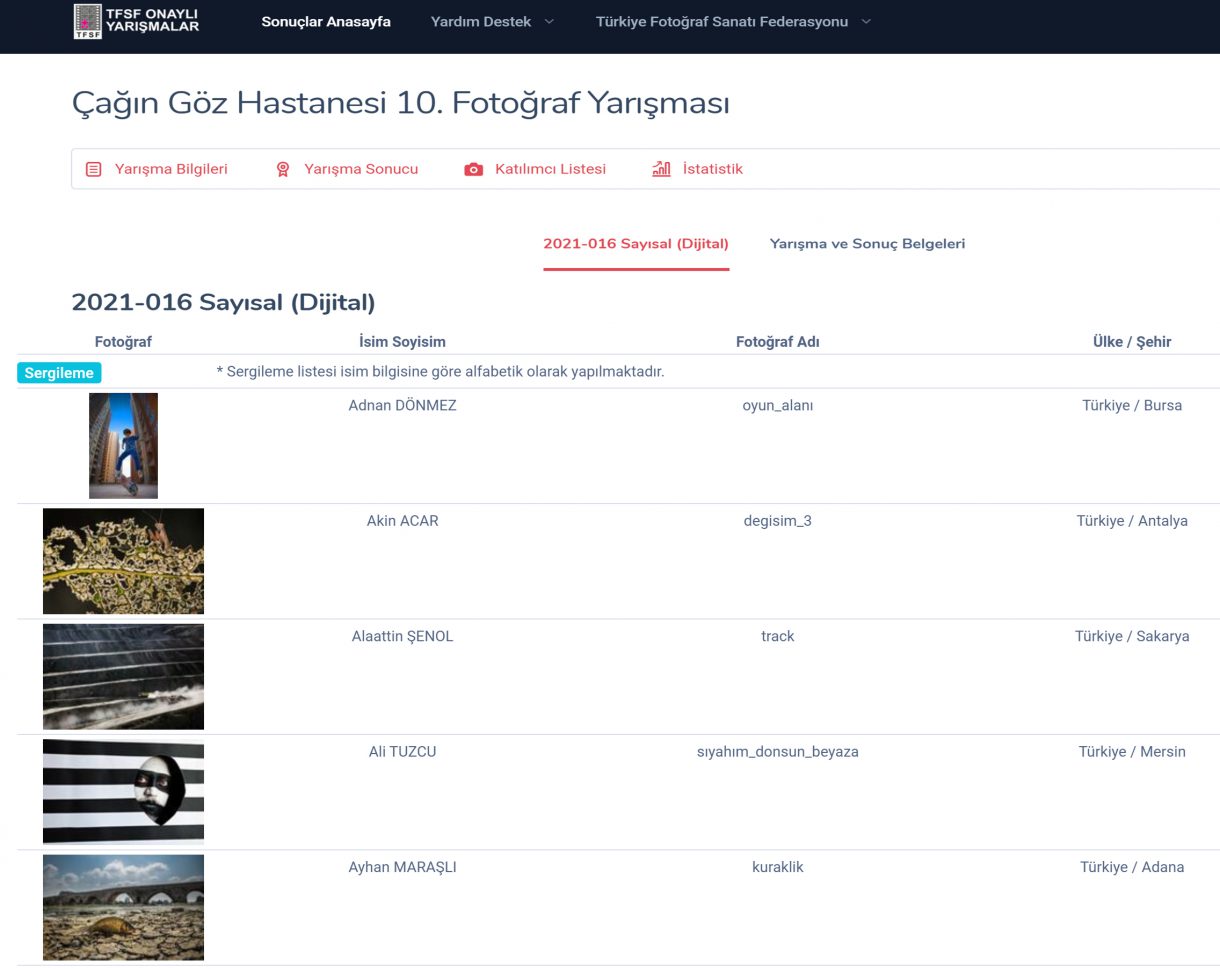Viewport: 1220px width, 969px height.
Task: Click the chevron beside Yardım Destek
Action: (x=548, y=22)
